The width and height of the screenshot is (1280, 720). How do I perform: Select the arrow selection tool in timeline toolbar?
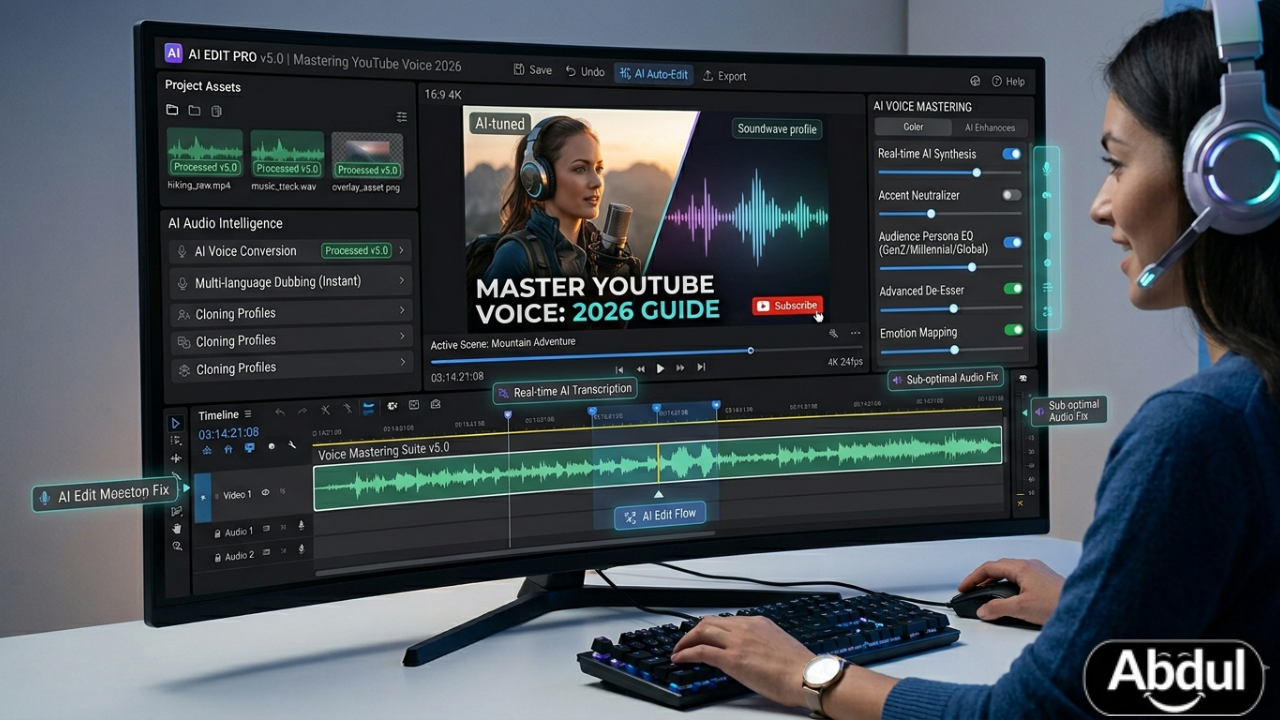175,423
